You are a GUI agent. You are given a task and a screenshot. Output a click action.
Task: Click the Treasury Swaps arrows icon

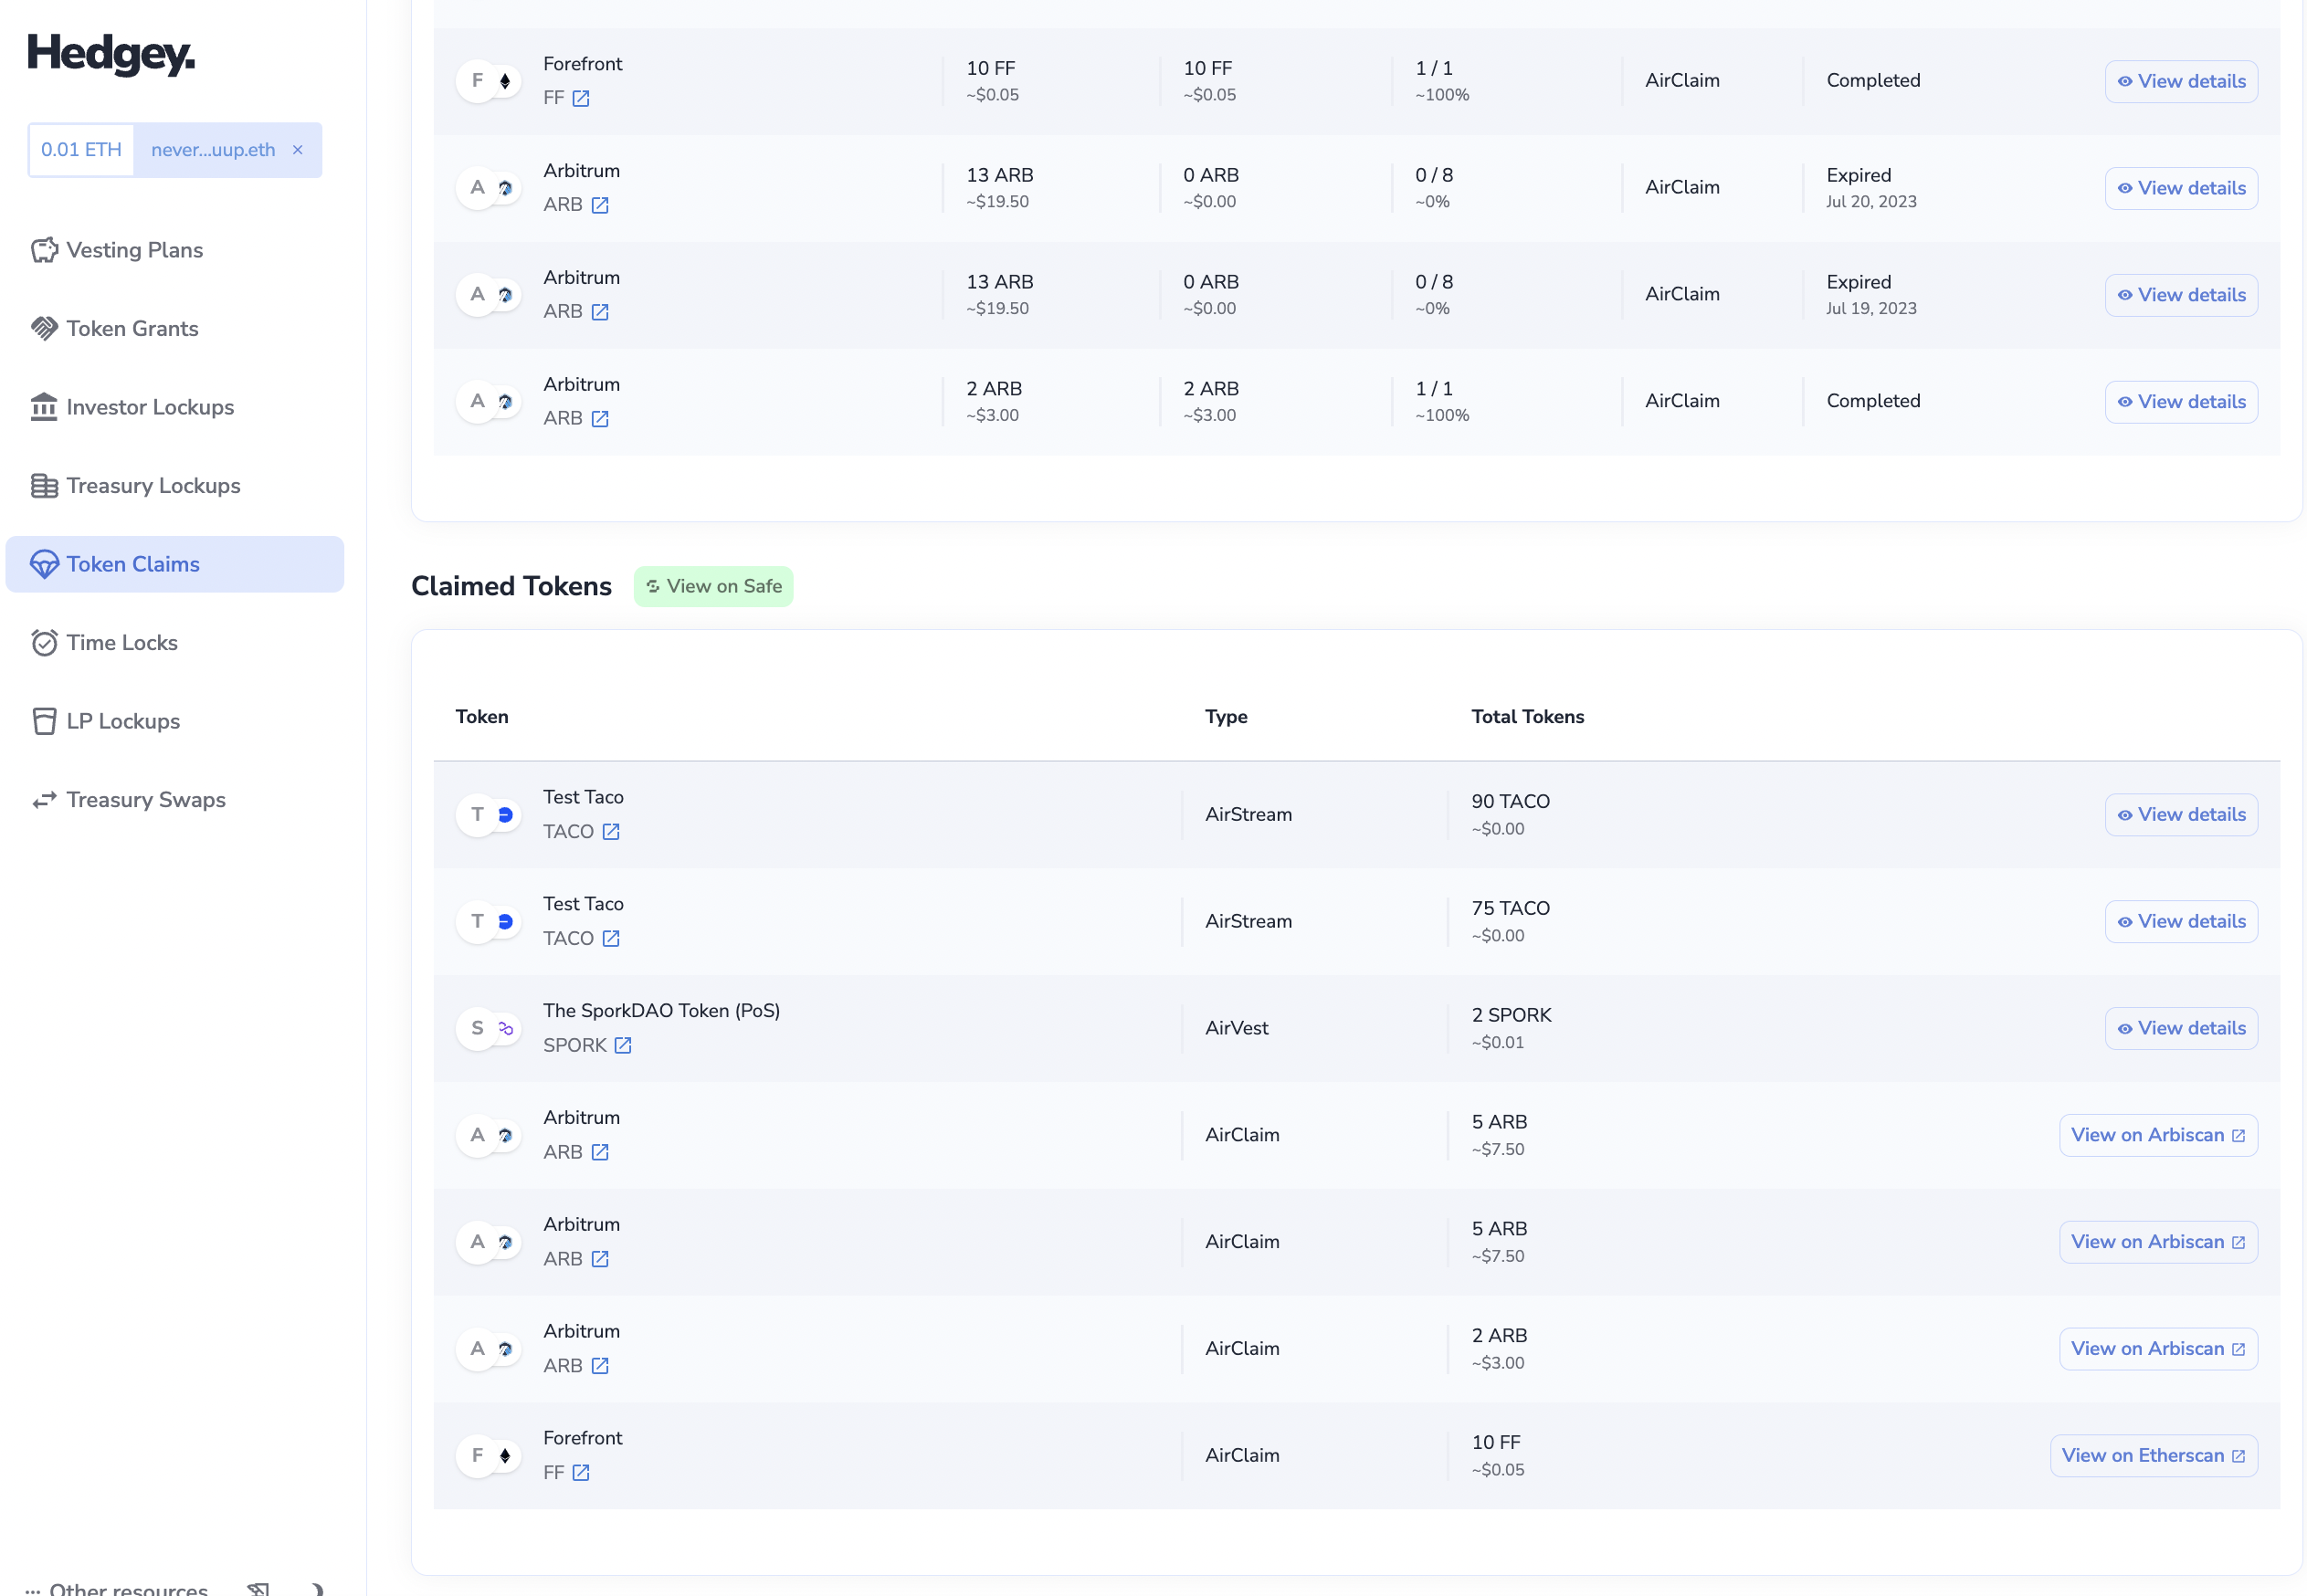tap(44, 800)
